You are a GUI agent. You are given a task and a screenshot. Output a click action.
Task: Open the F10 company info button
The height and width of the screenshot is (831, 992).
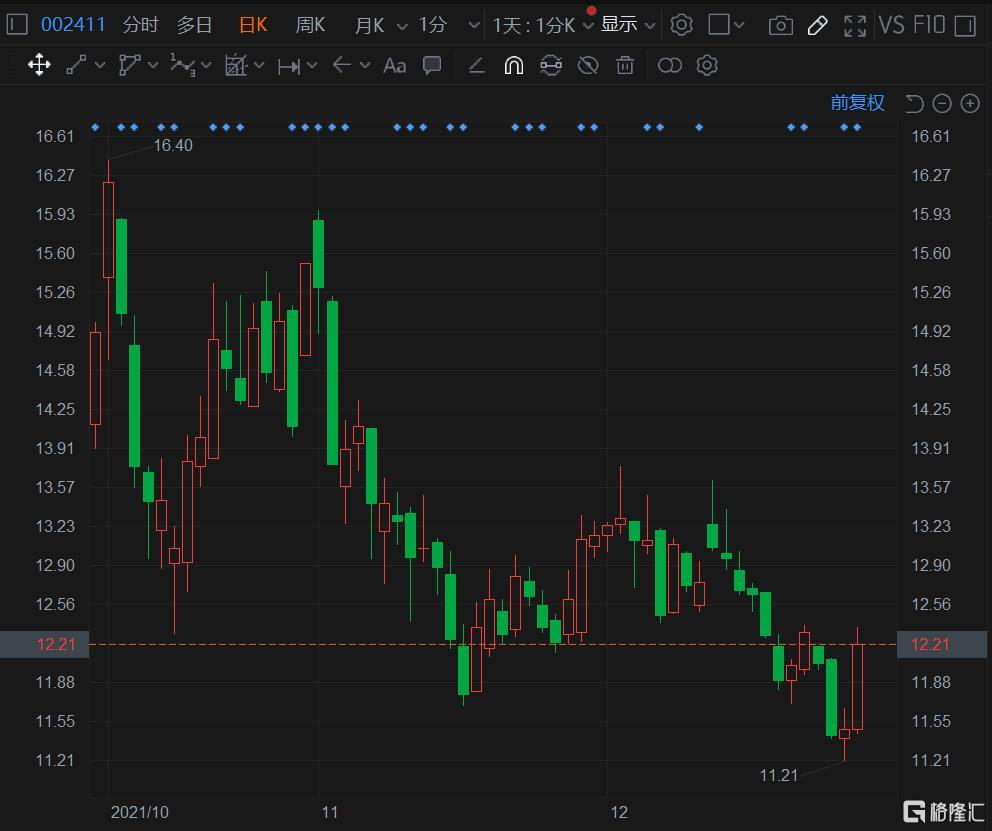click(x=929, y=25)
